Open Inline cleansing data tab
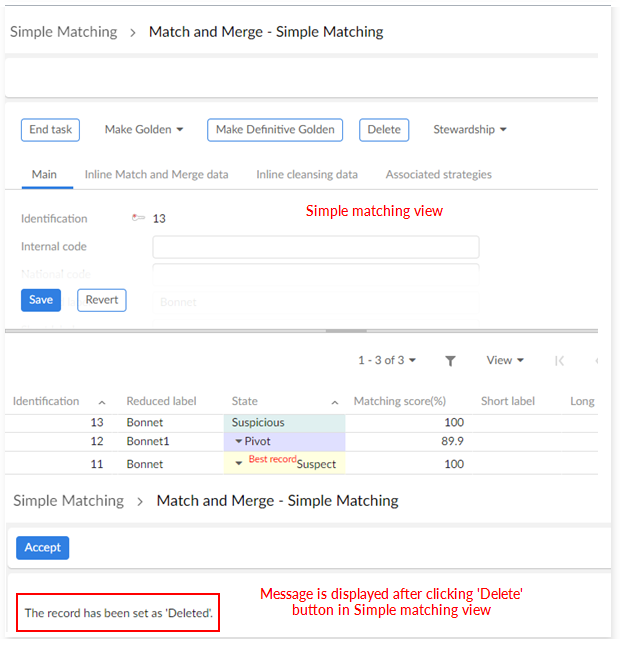 click(307, 175)
